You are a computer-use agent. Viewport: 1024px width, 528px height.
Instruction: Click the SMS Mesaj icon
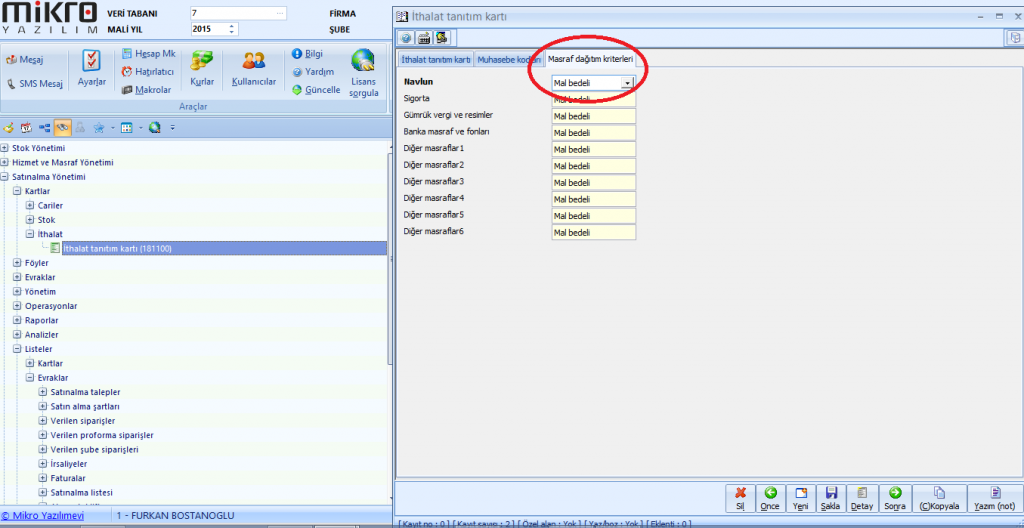(34, 84)
